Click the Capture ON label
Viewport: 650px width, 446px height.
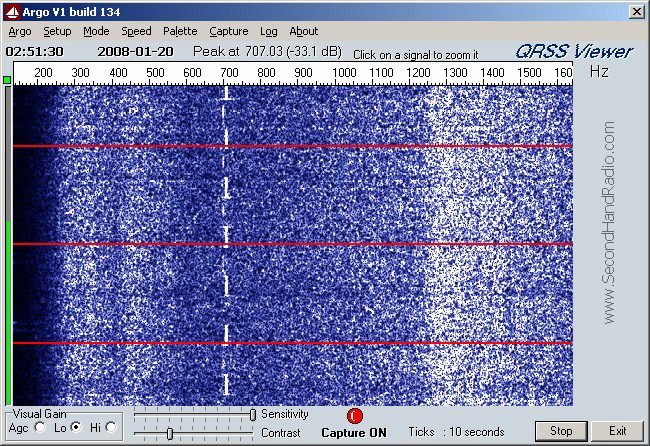354,433
